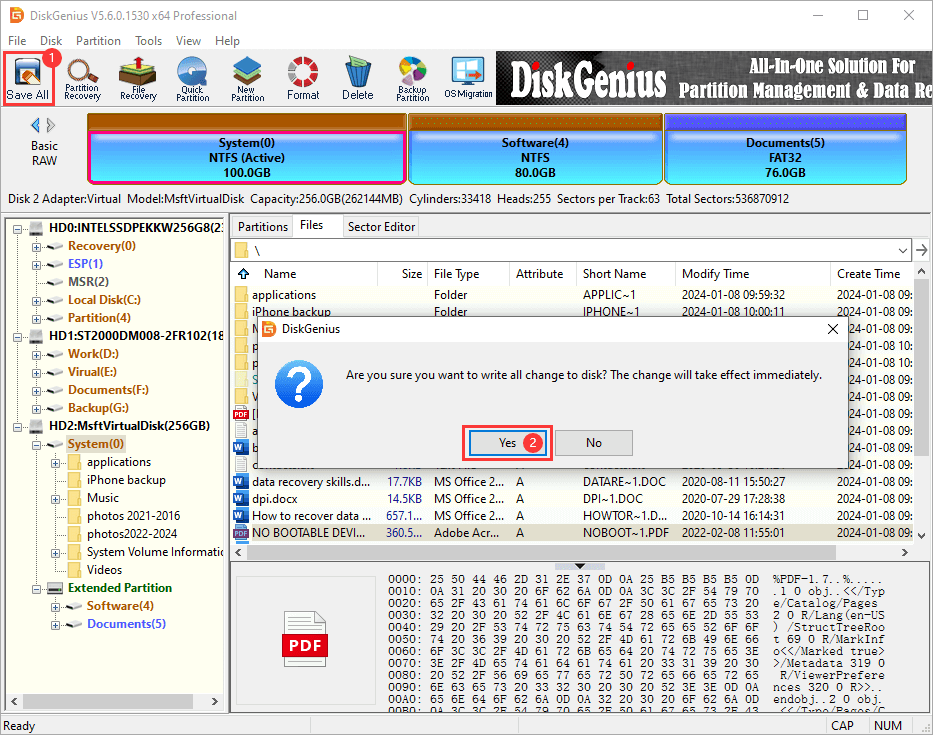Confirm writing changes by clicking Yes
The height and width of the screenshot is (735, 933).
coord(507,443)
